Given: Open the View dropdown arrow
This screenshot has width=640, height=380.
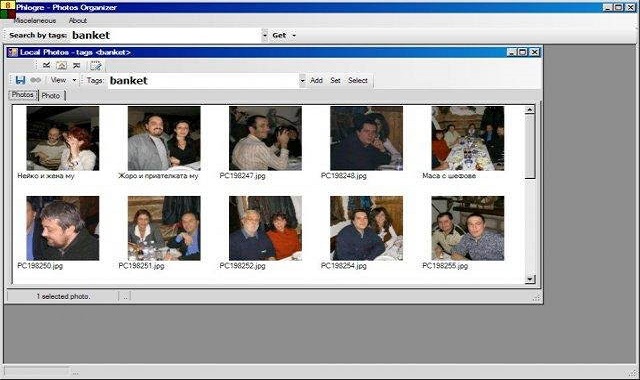Looking at the screenshot, I should tap(74, 80).
